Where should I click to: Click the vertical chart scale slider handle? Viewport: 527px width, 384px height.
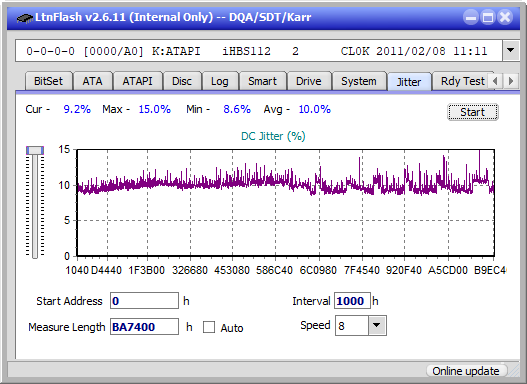tap(35, 150)
